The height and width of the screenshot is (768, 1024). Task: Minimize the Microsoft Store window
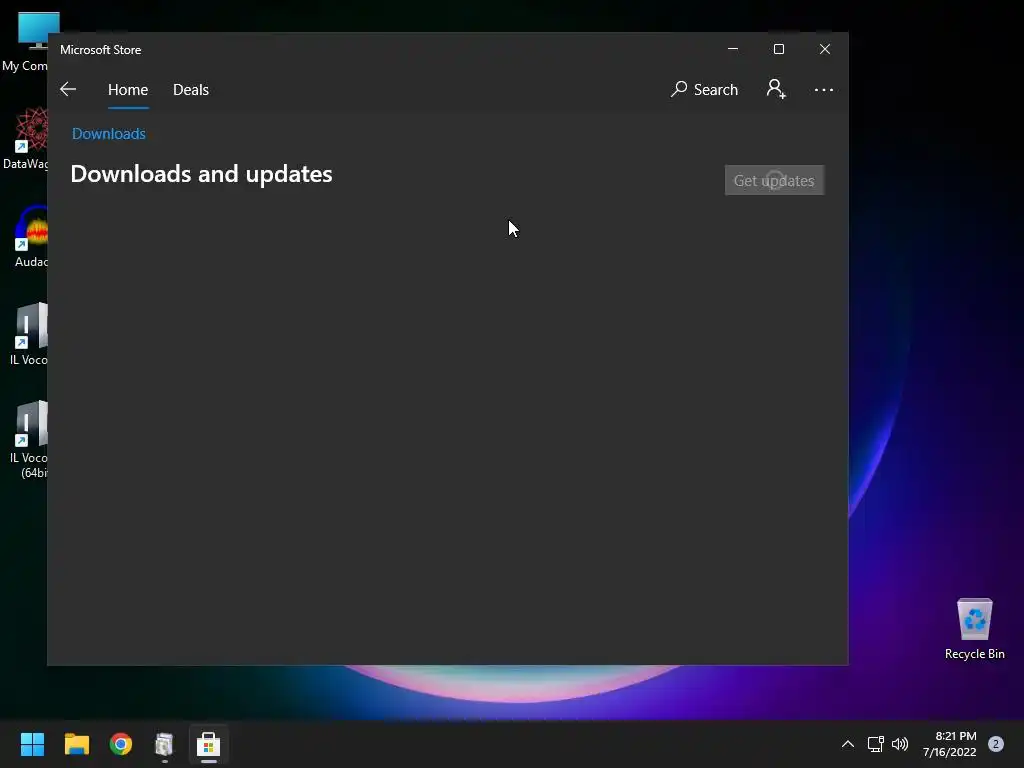(733, 49)
